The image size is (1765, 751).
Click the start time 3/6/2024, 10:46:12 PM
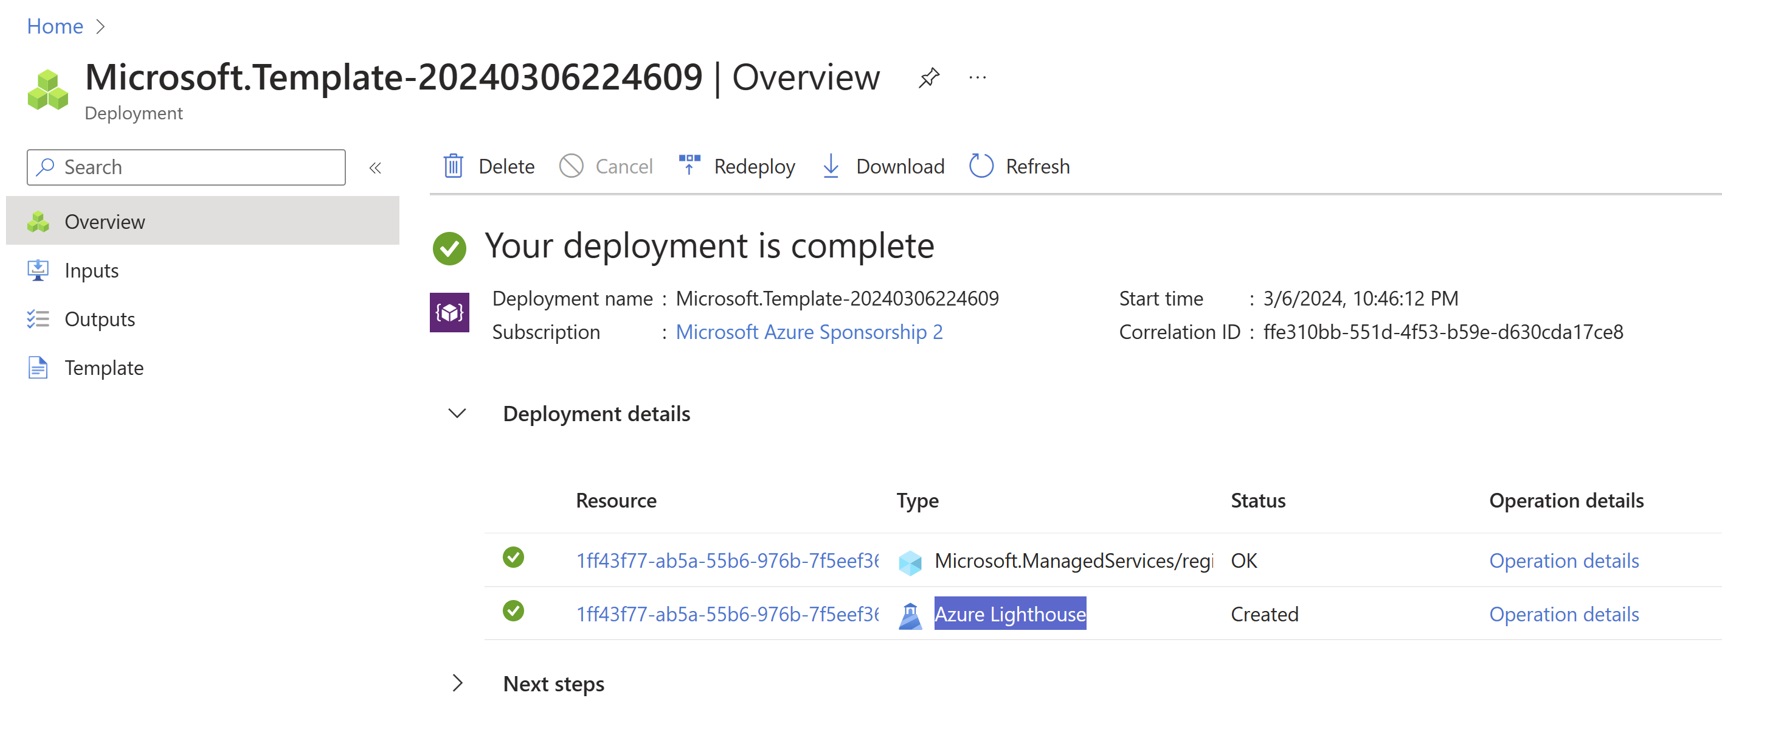[x=1360, y=298]
